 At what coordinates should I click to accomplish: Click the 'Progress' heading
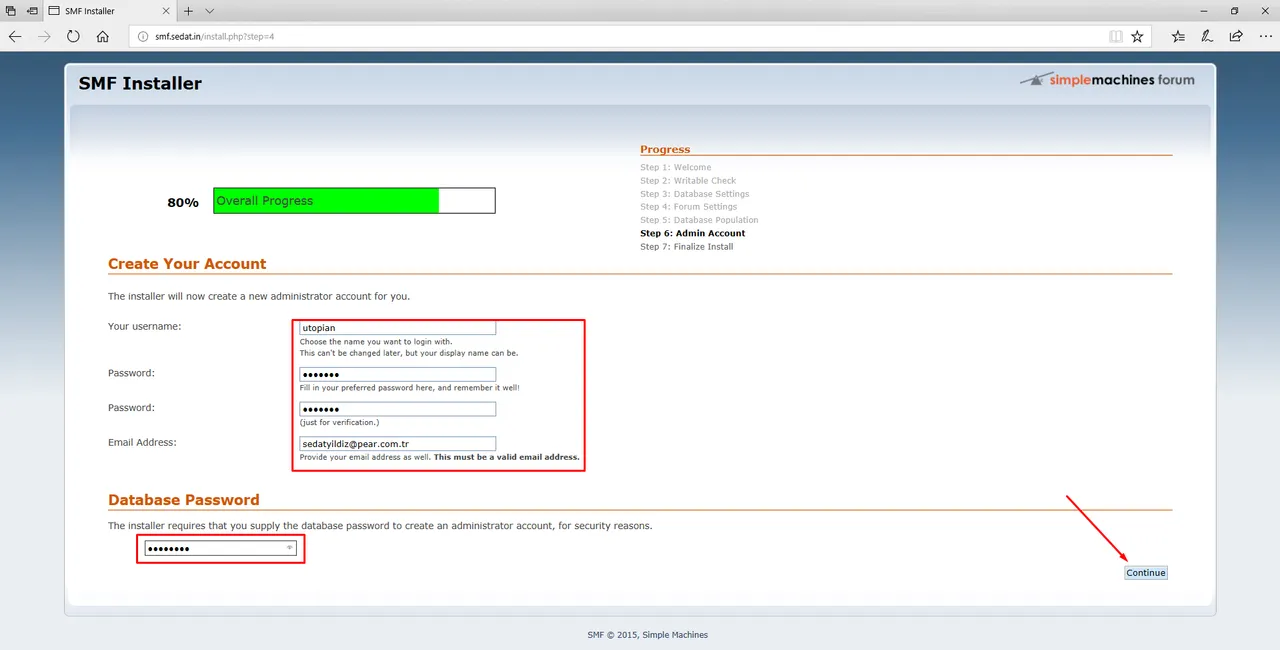pos(665,149)
